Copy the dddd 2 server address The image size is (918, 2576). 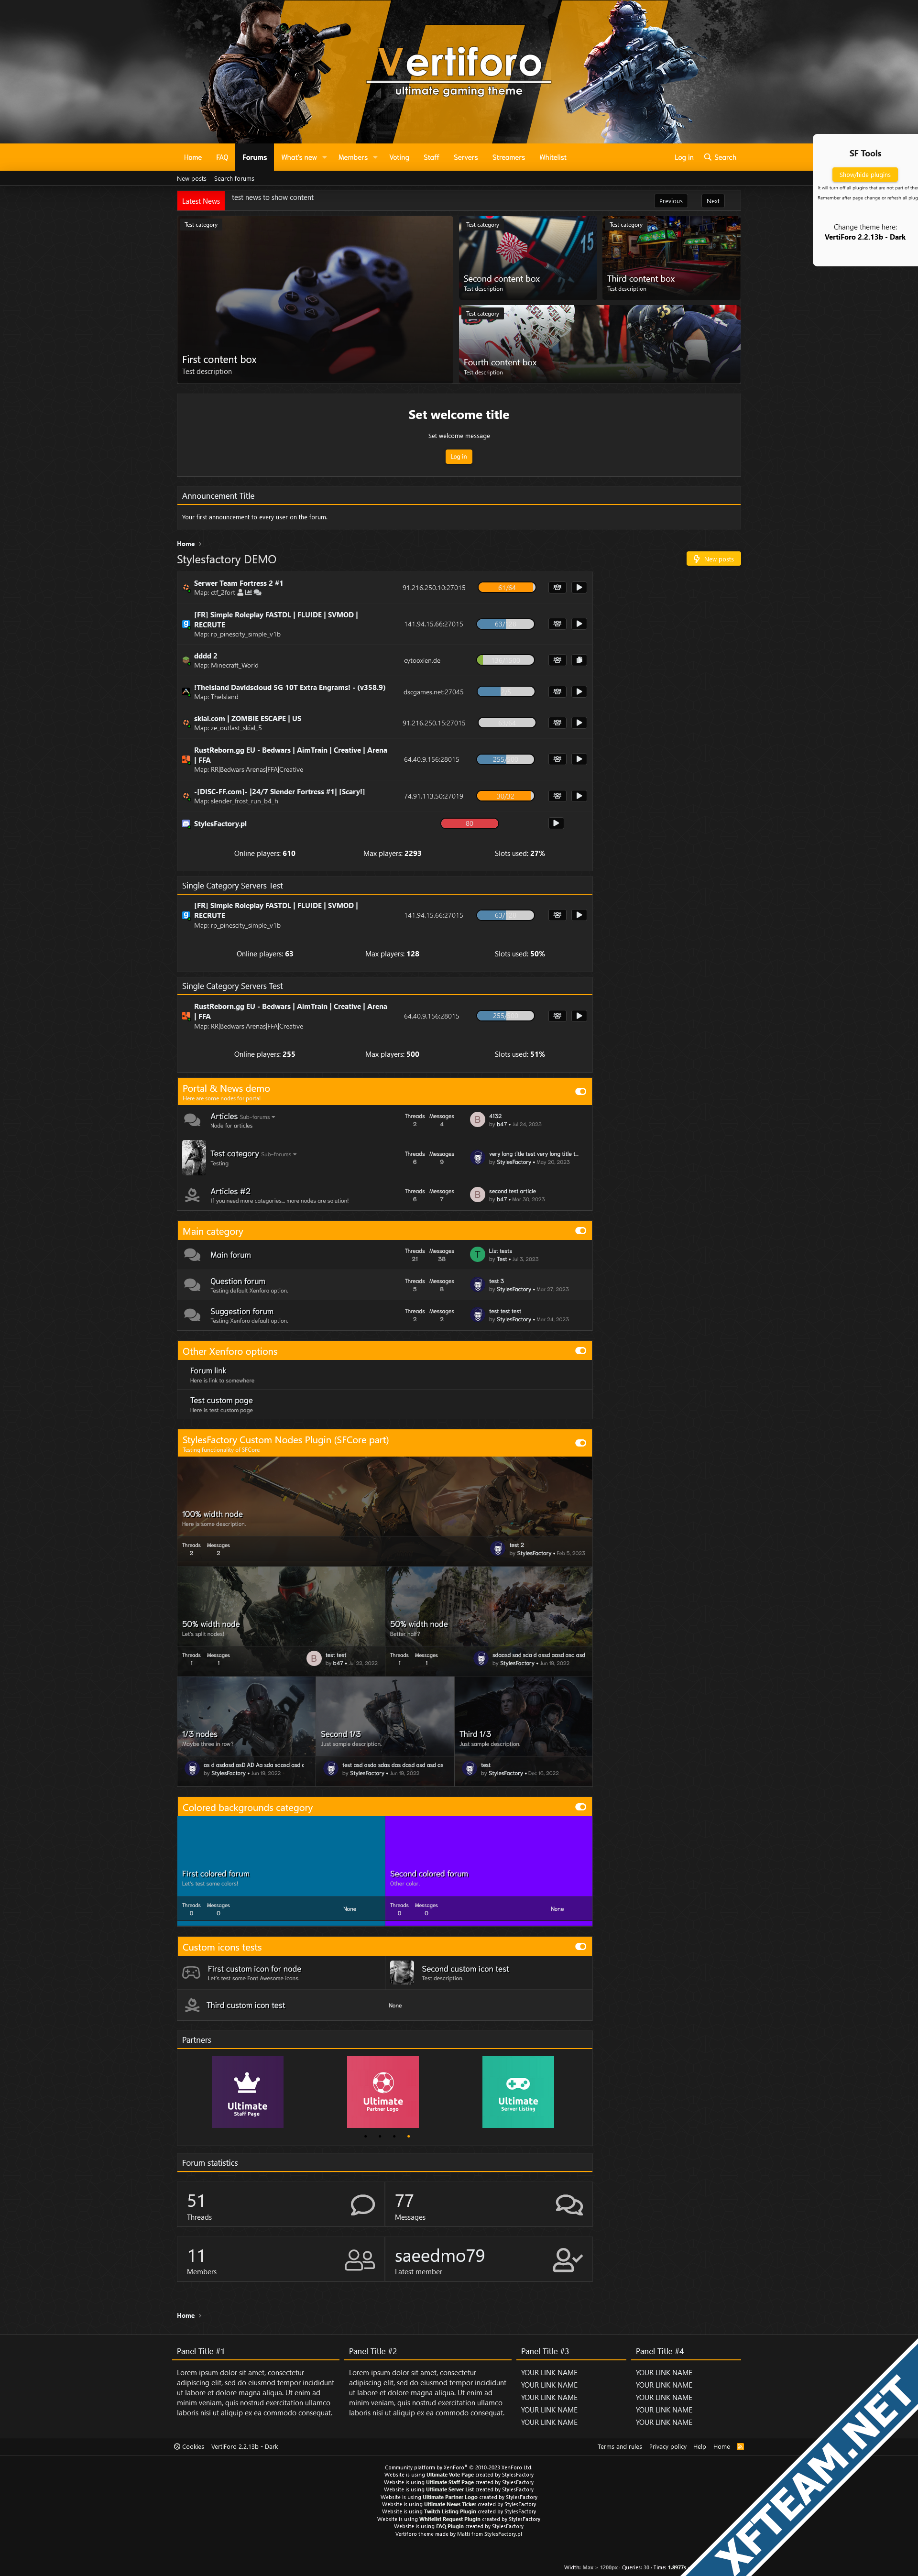pos(578,660)
